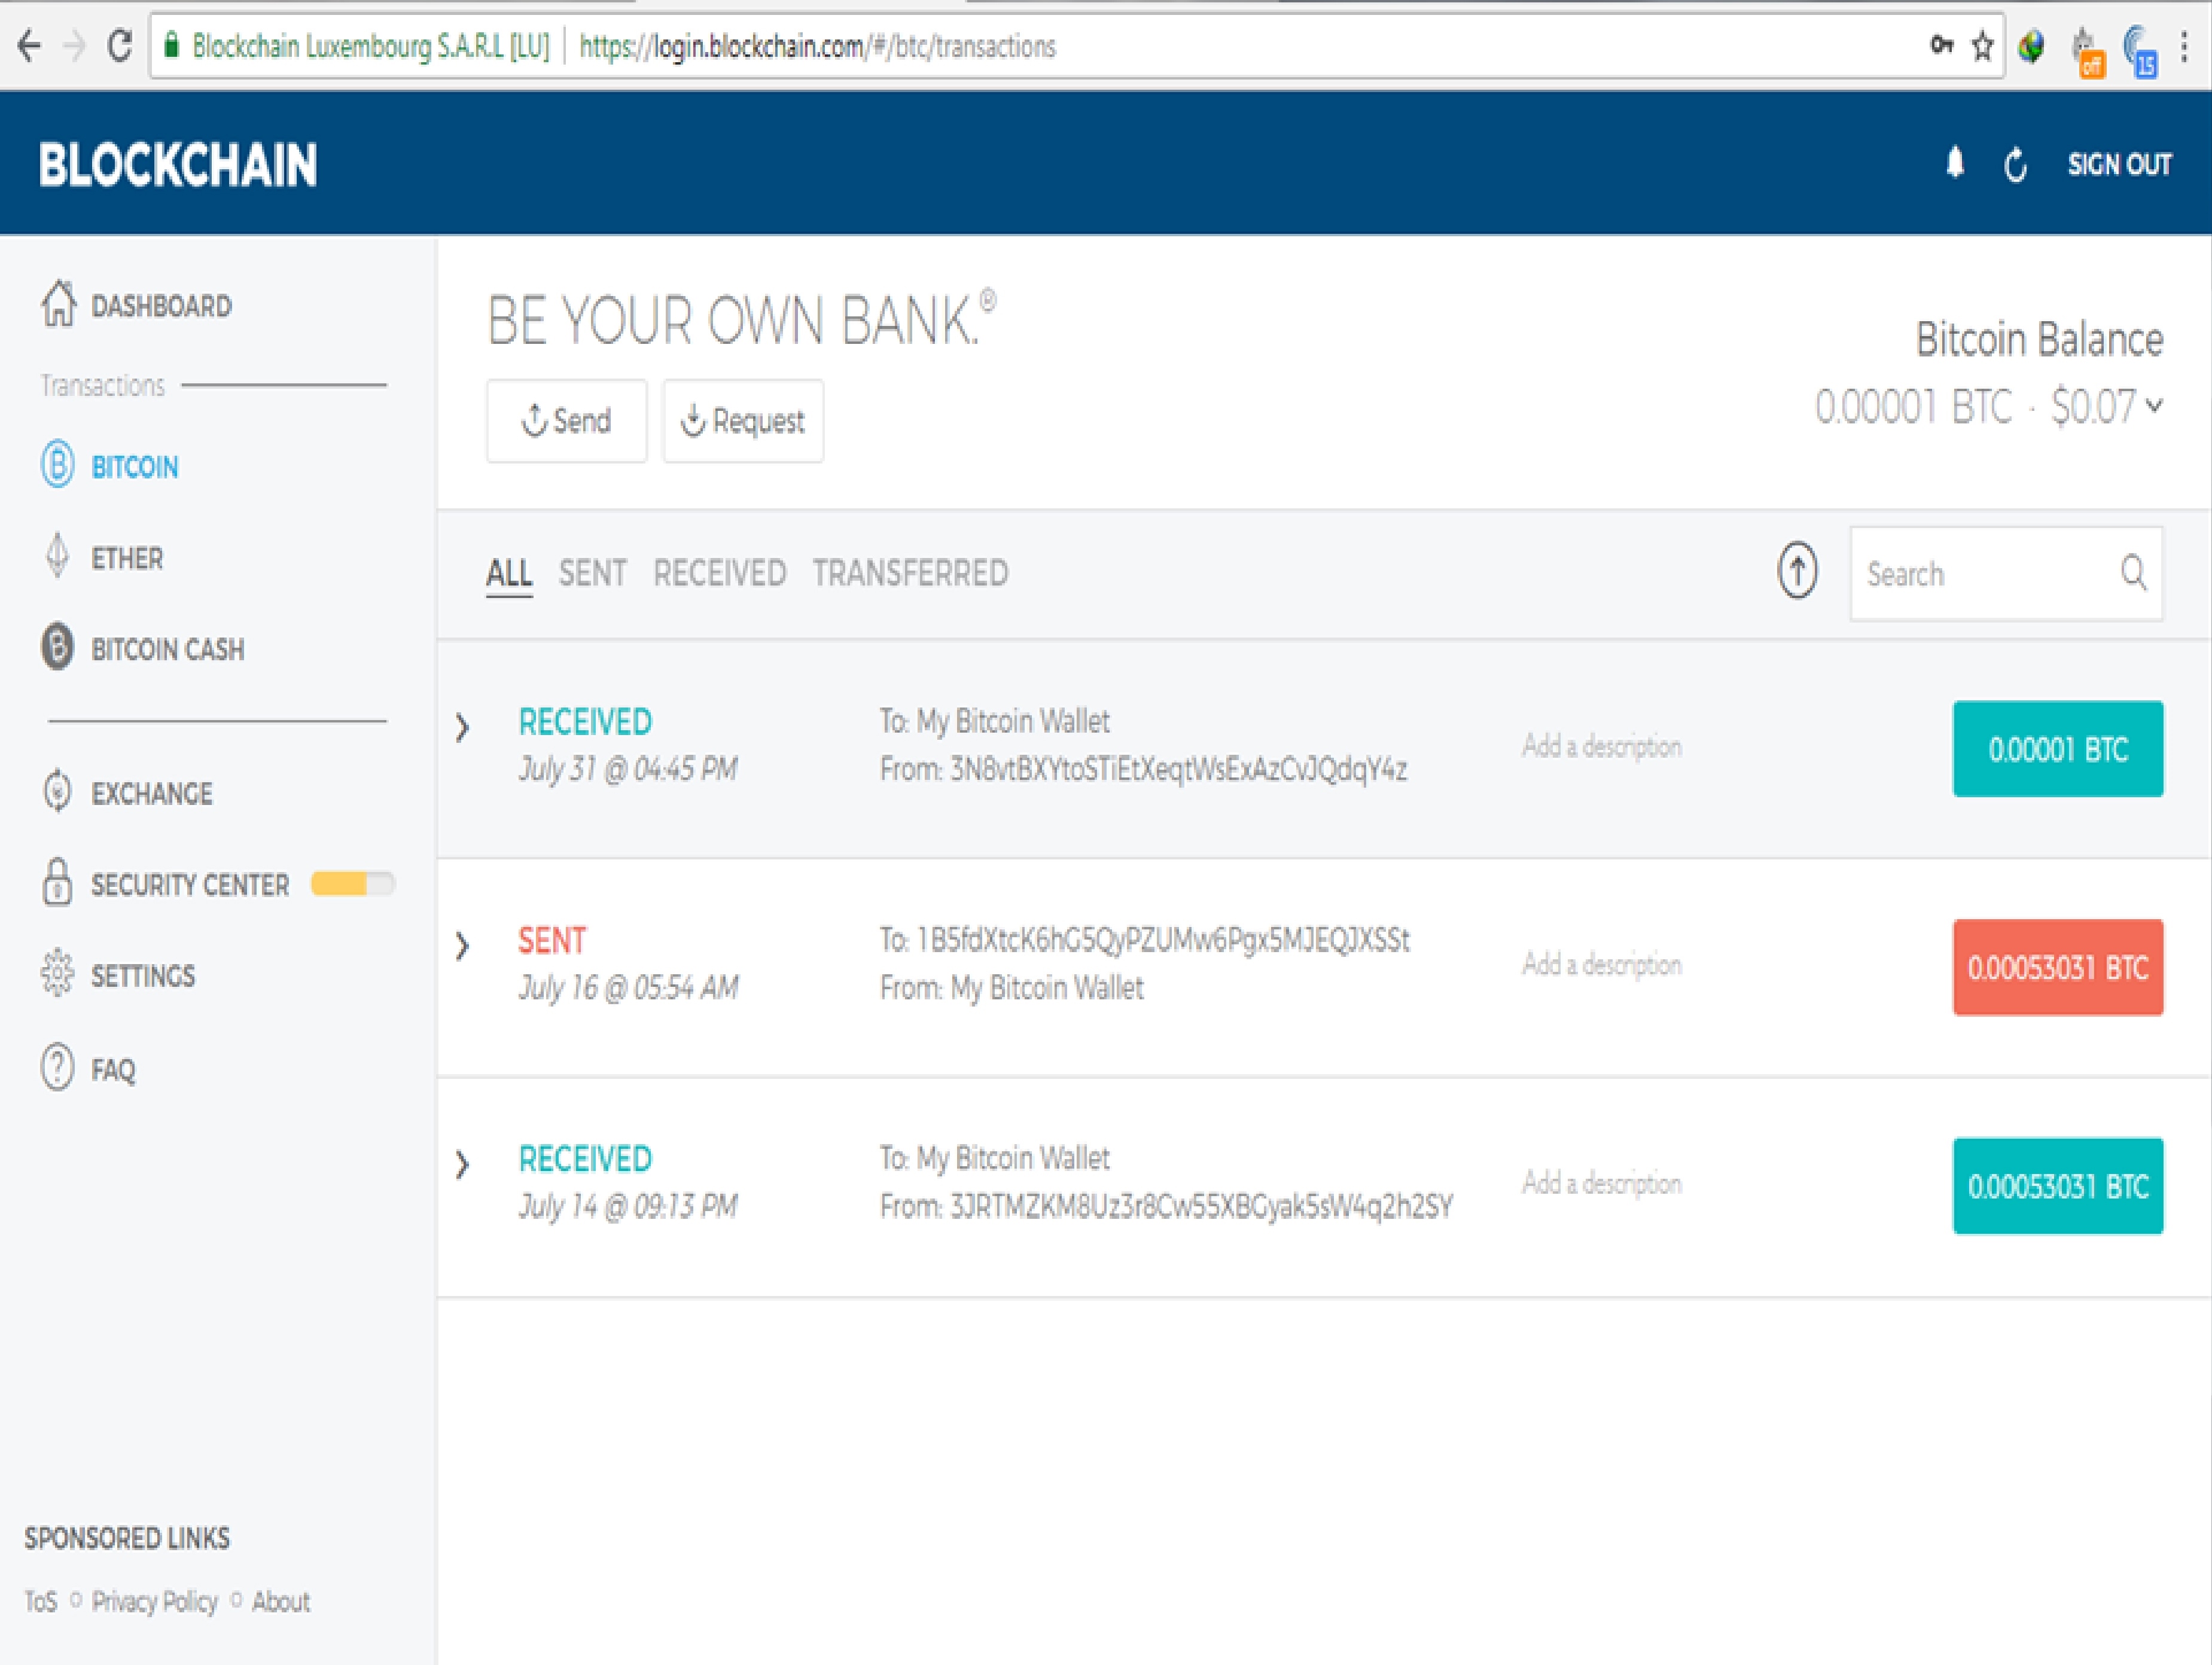Click the refresh icon beside Sign Out
Image resolution: width=2212 pixels, height=1665 pixels.
click(x=2016, y=165)
